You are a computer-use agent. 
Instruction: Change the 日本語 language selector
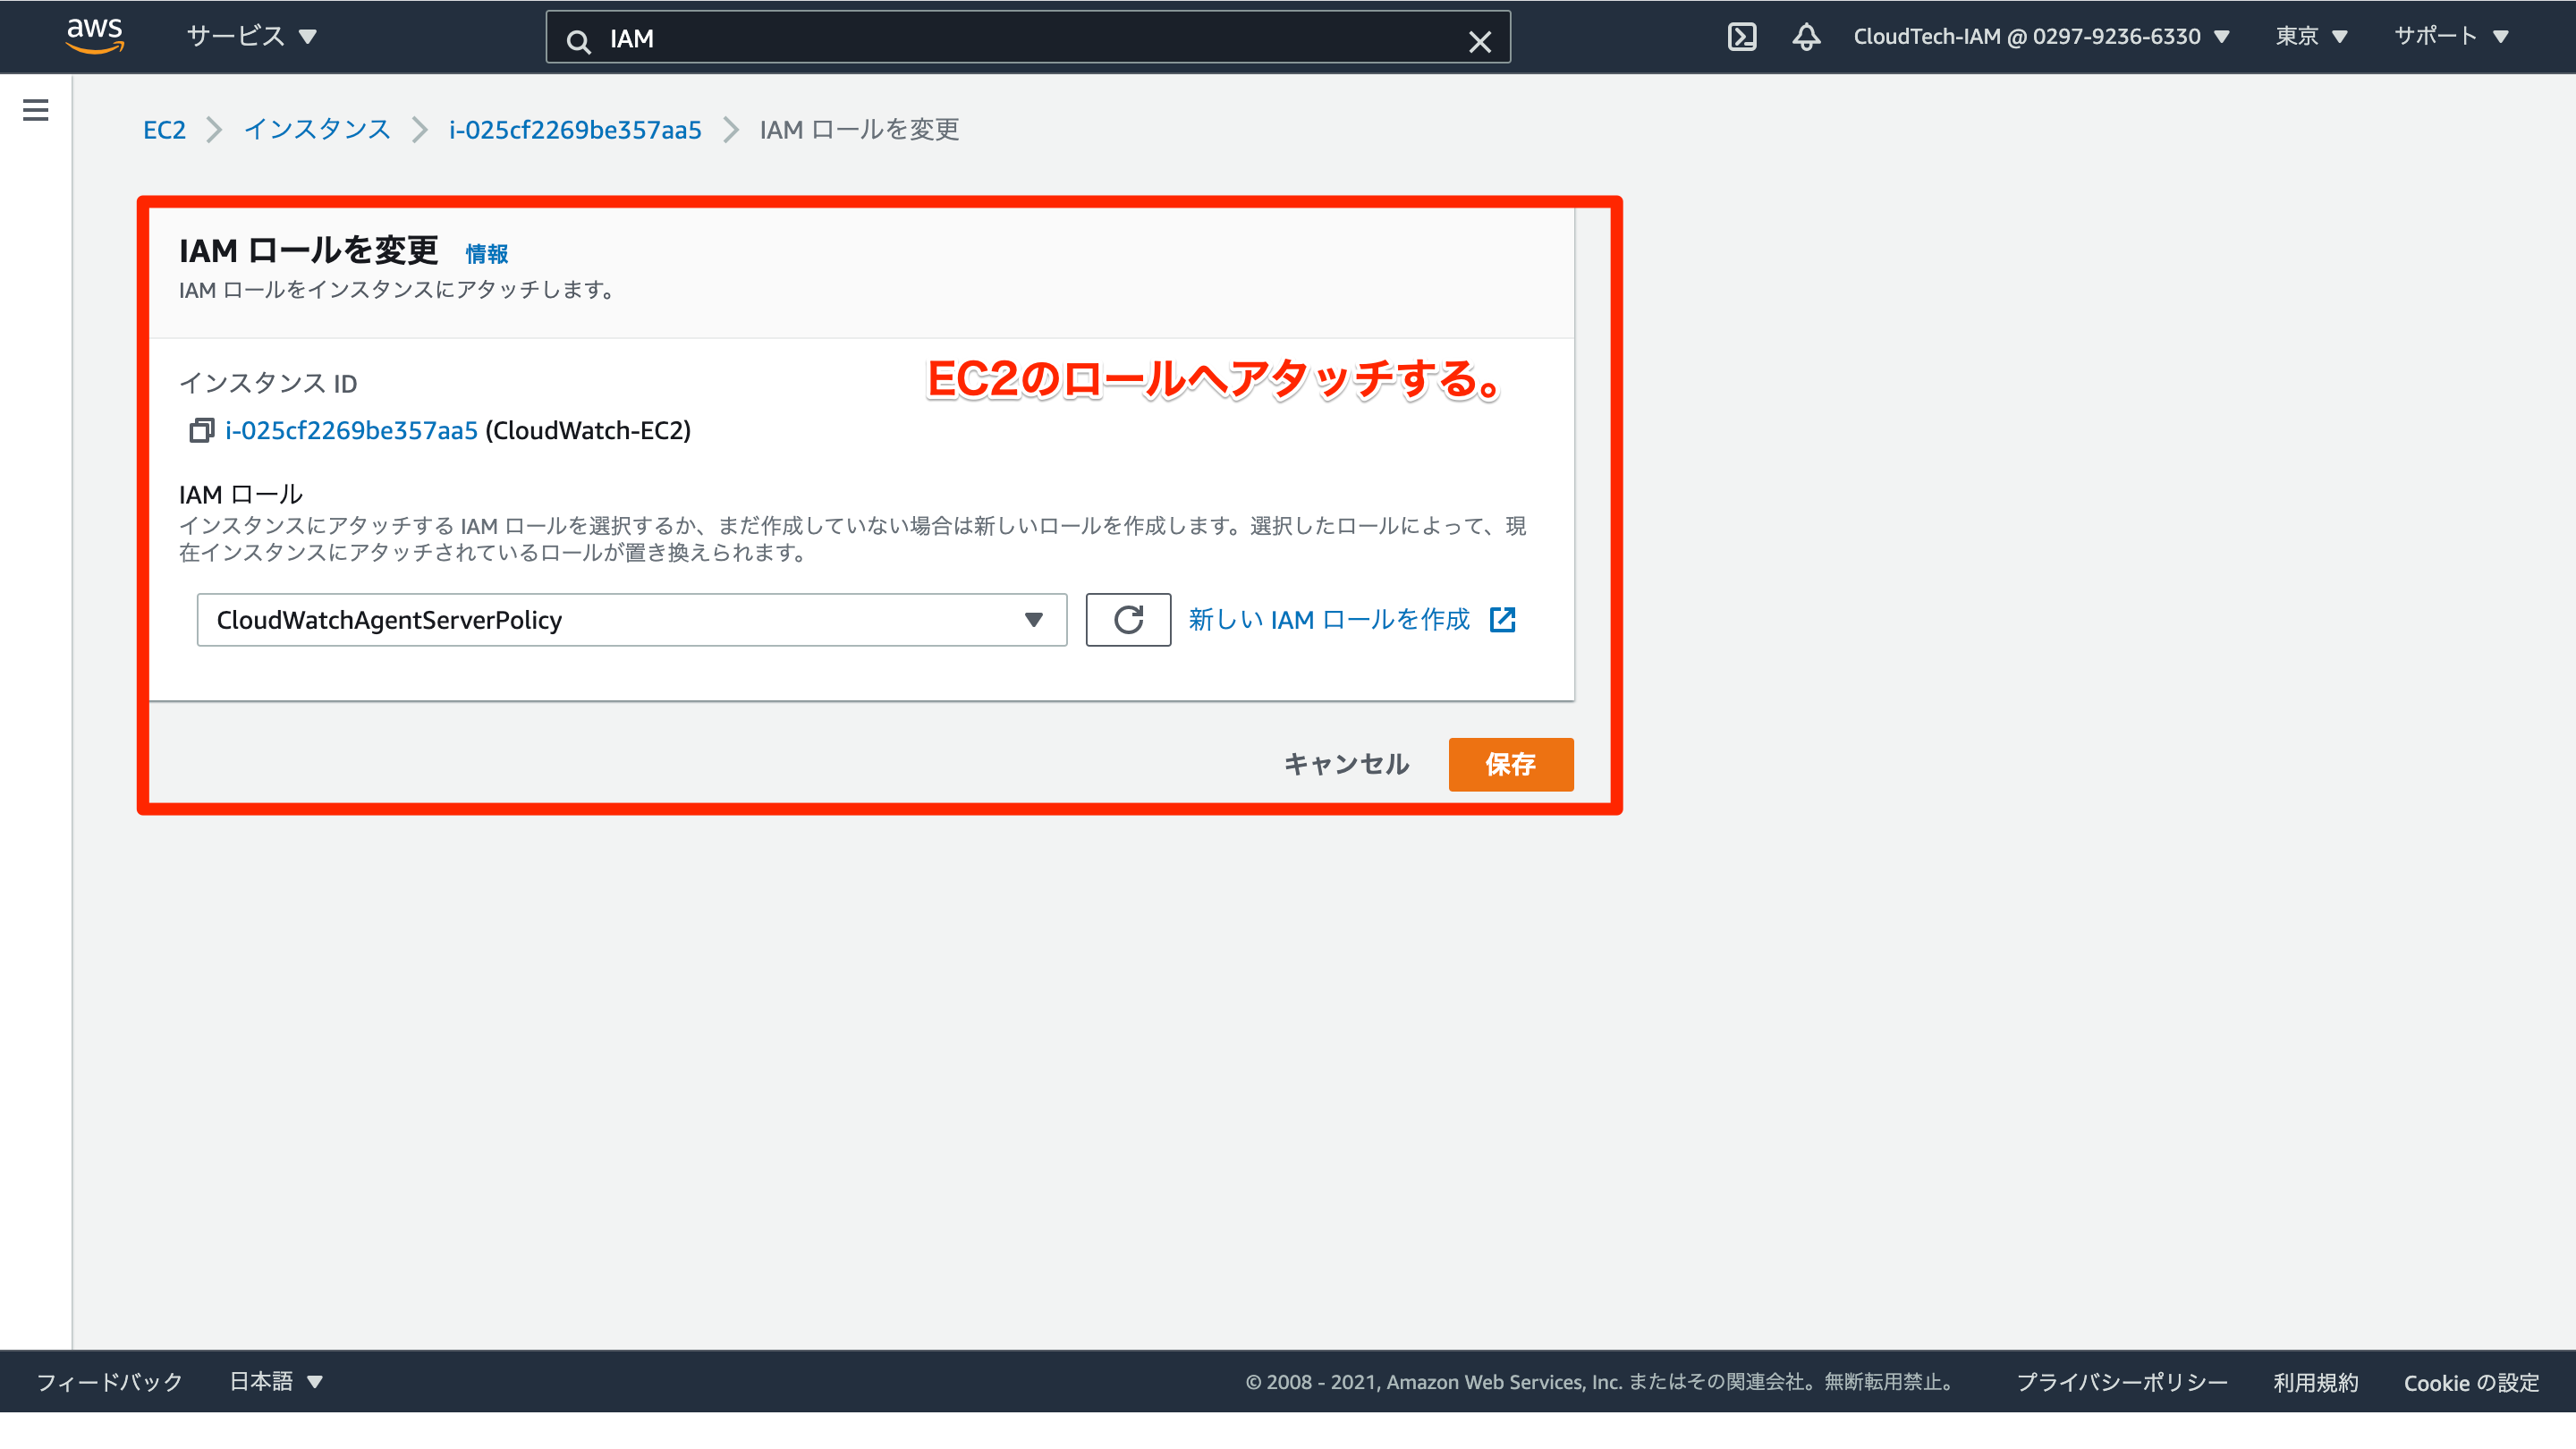point(276,1381)
